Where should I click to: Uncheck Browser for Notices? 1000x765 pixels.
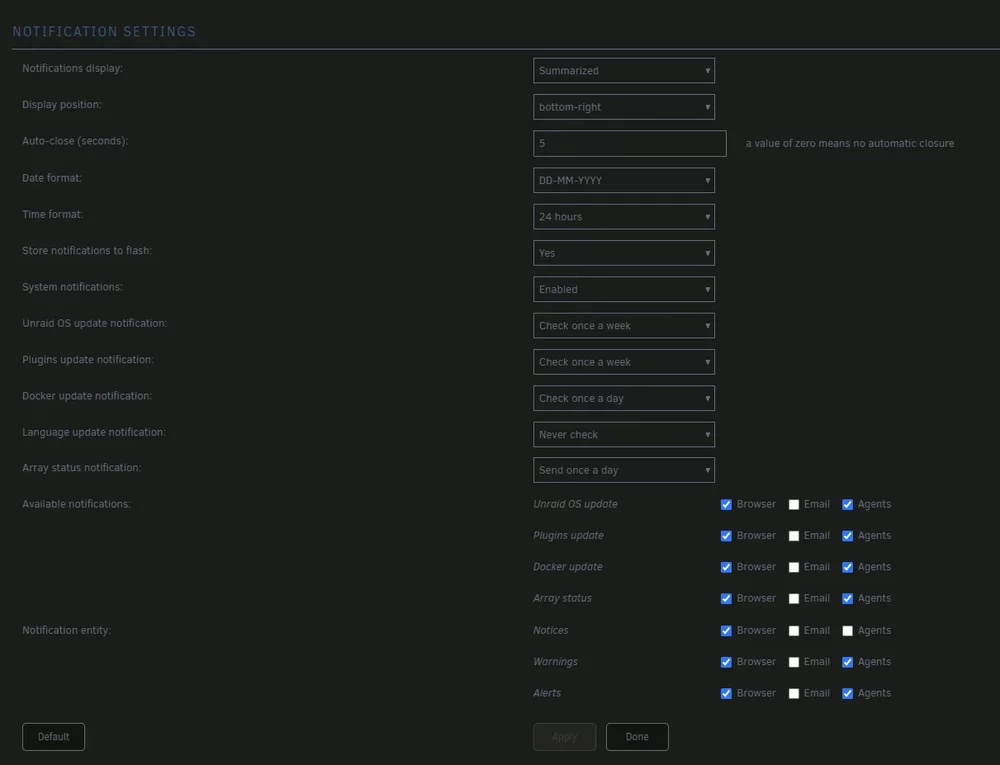click(x=726, y=630)
